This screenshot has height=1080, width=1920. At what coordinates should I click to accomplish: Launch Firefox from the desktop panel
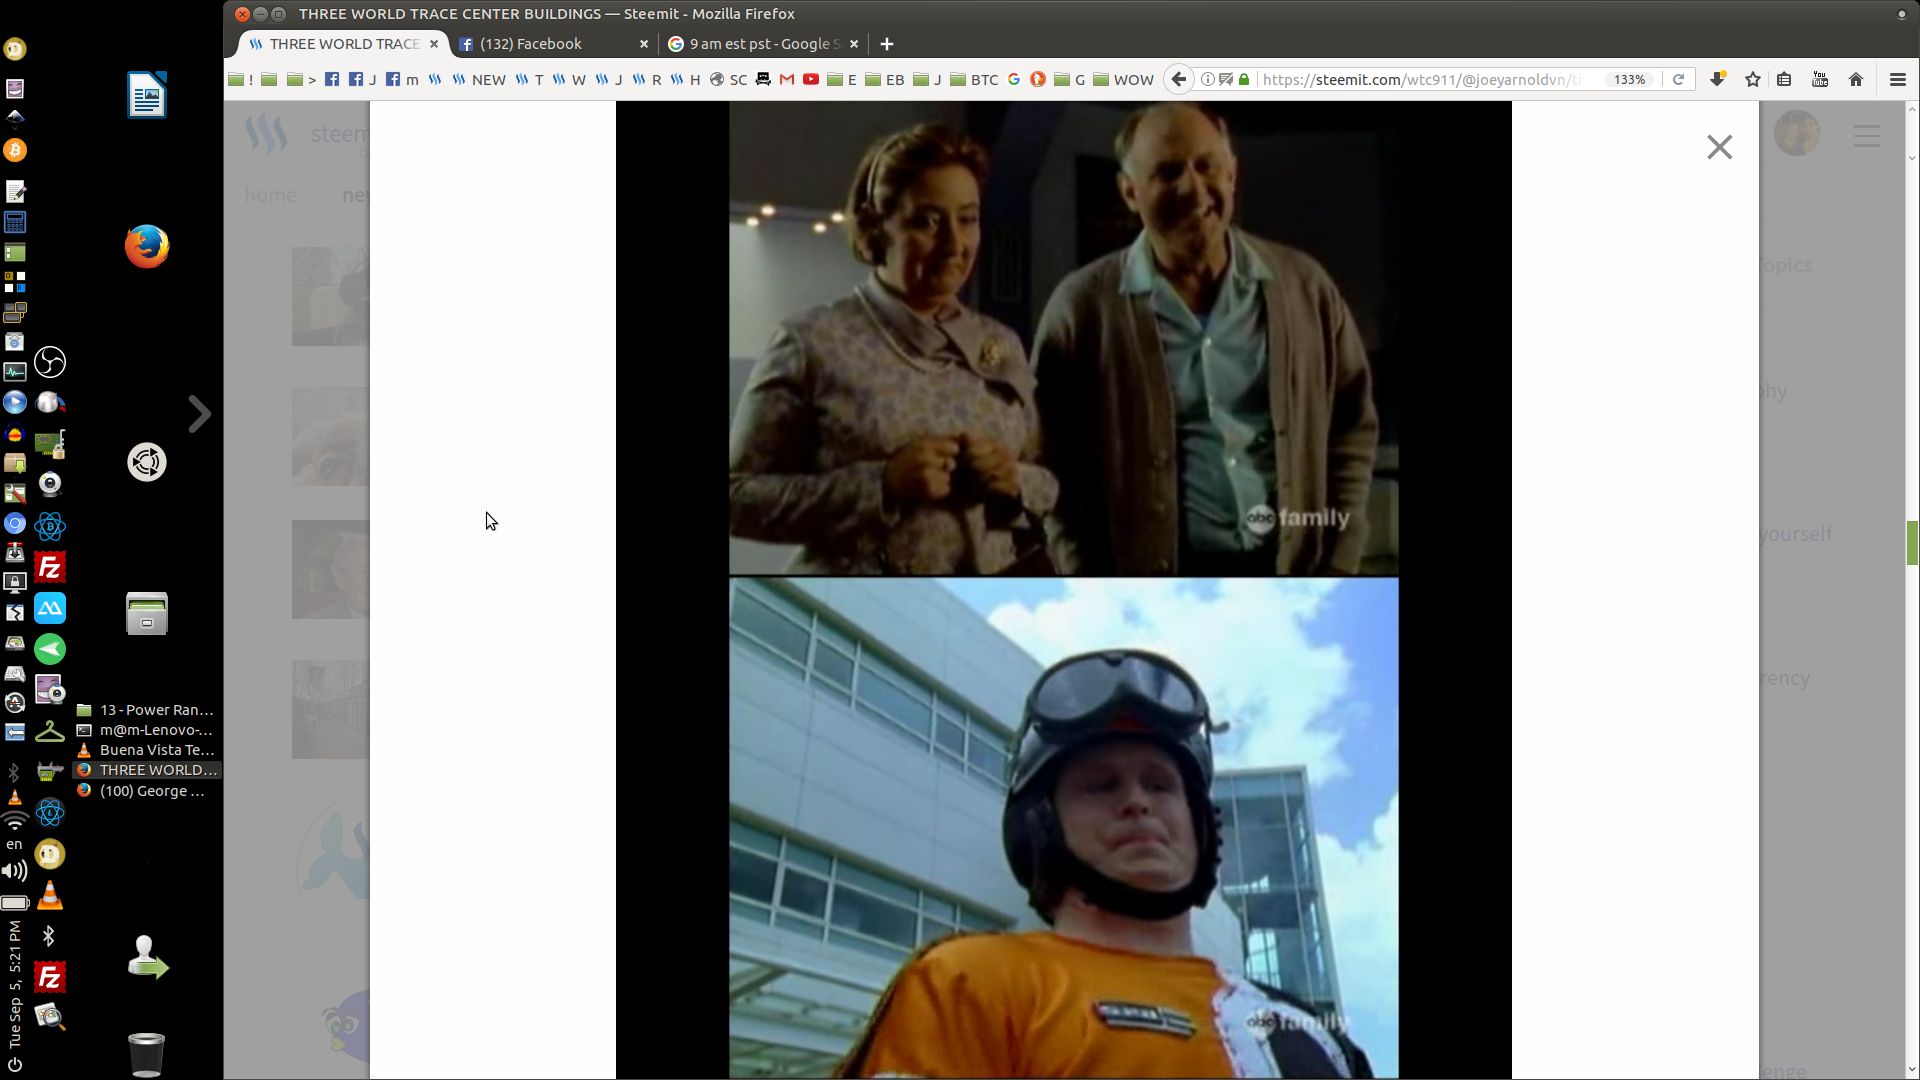pos(147,246)
